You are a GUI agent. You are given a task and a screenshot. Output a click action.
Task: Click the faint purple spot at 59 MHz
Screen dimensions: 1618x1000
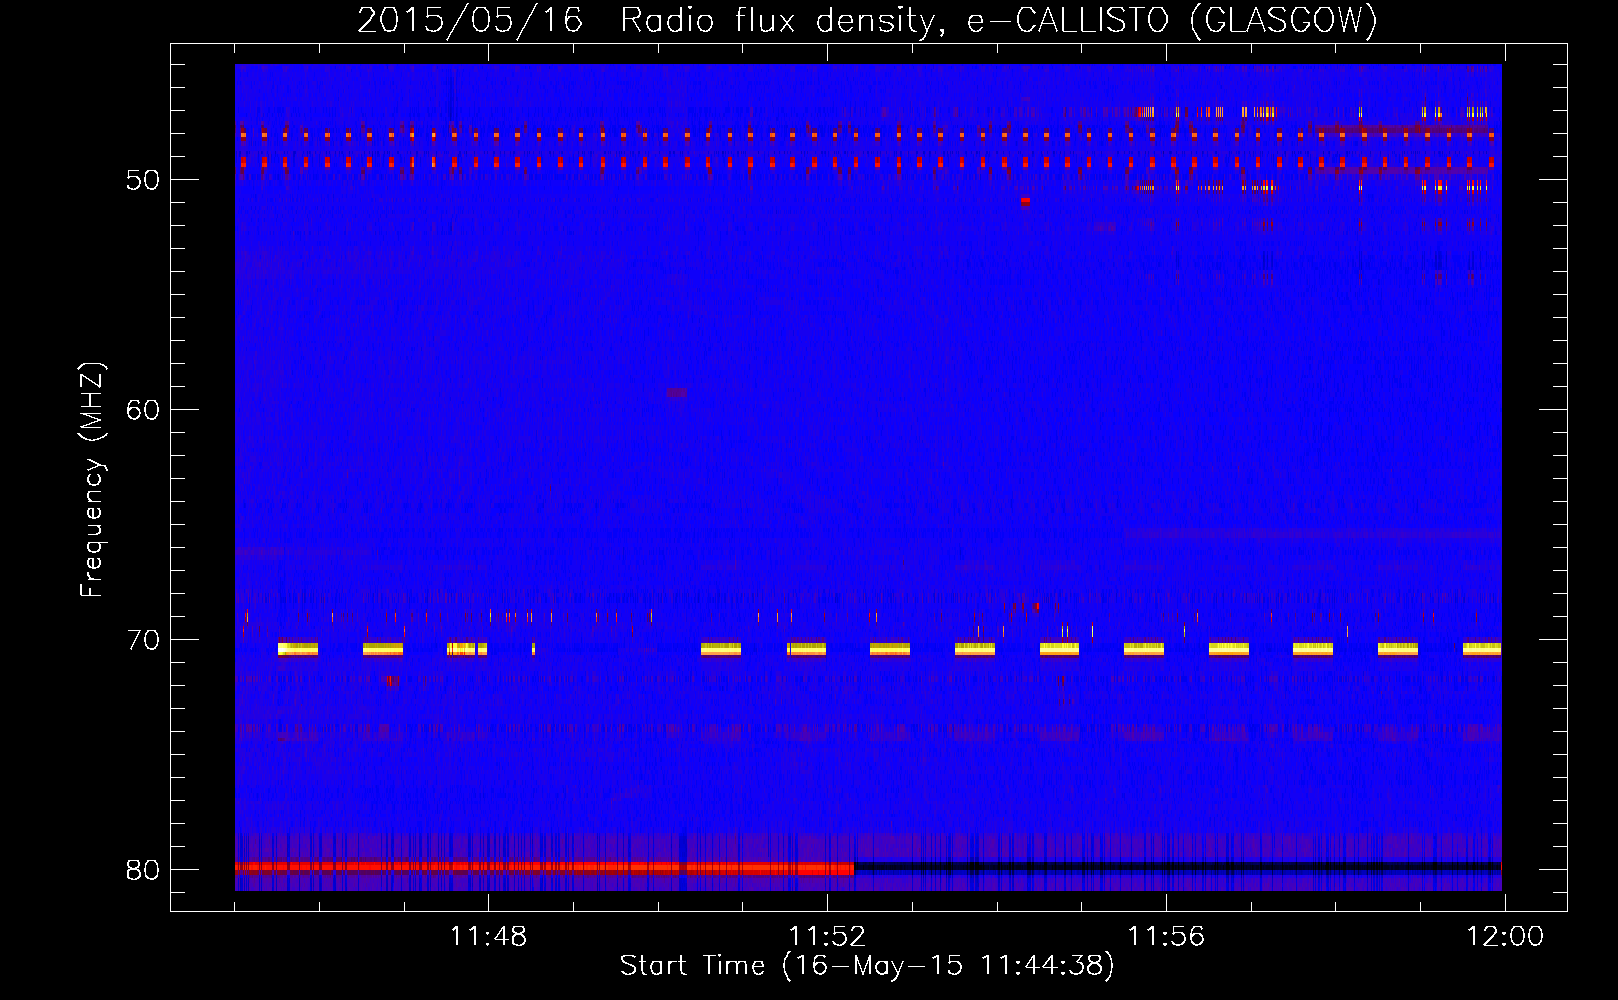coord(677,393)
